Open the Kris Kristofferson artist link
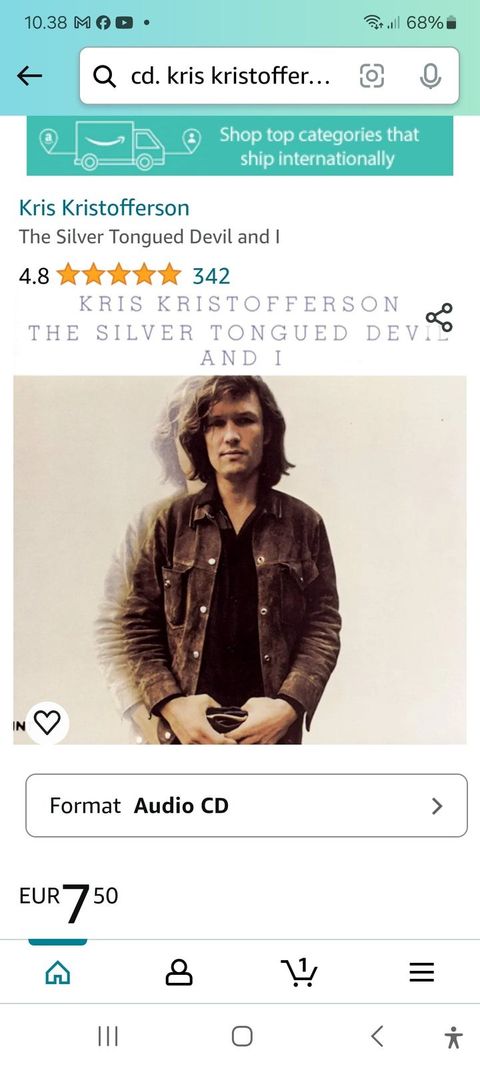Screen dimensions: 480x1067 coord(104,208)
